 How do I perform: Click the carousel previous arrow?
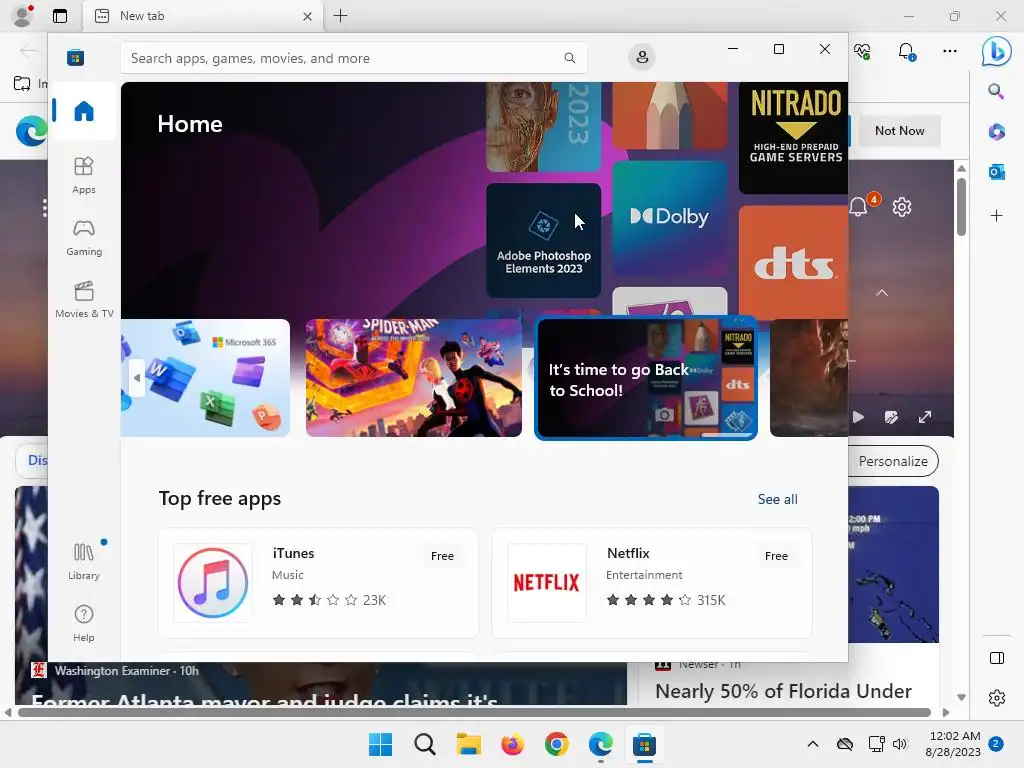[x=136, y=377]
